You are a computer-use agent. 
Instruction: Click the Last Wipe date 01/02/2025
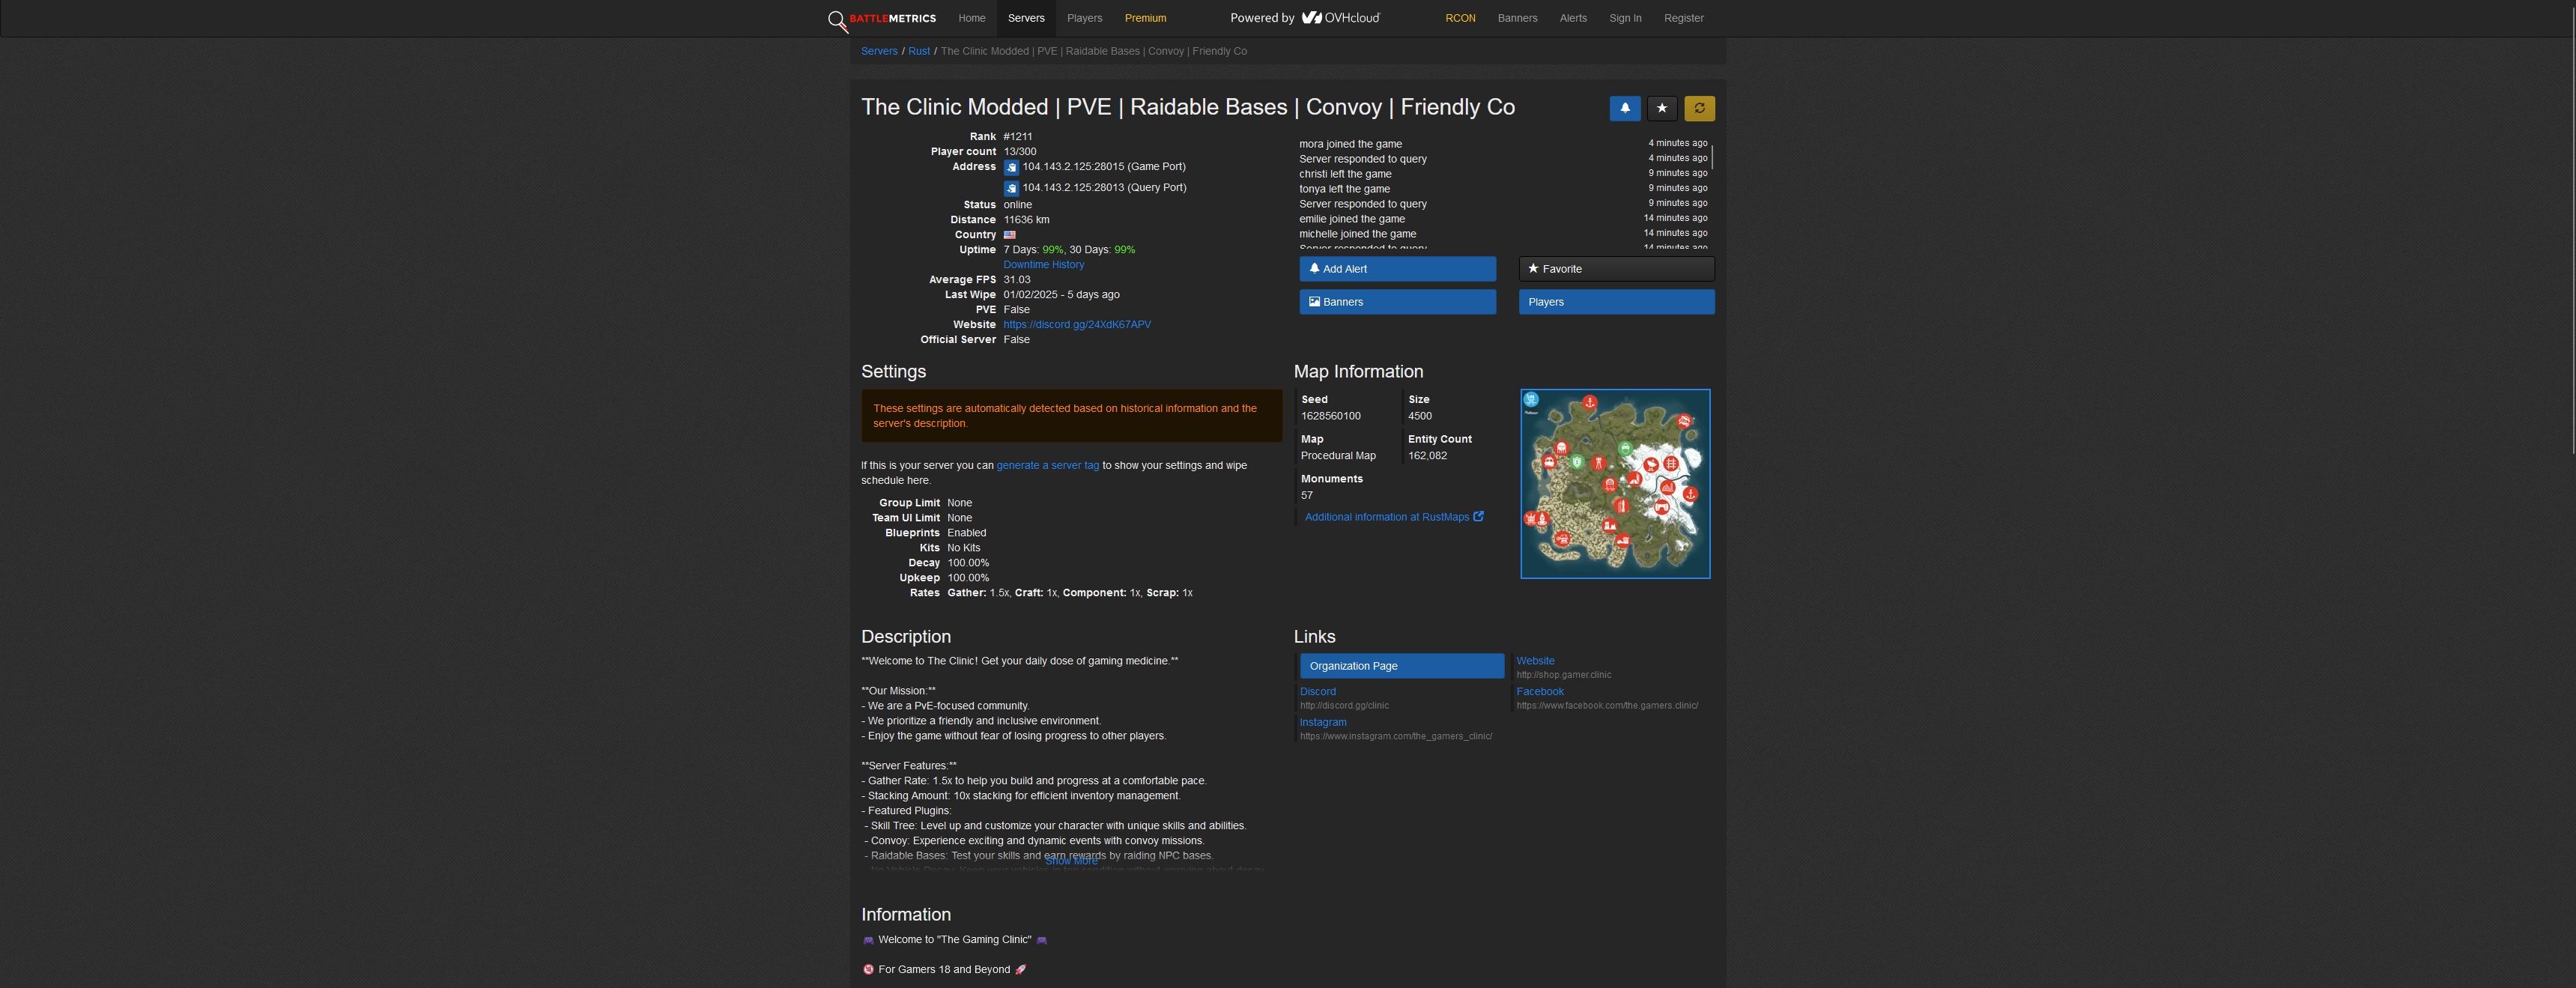[1030, 295]
